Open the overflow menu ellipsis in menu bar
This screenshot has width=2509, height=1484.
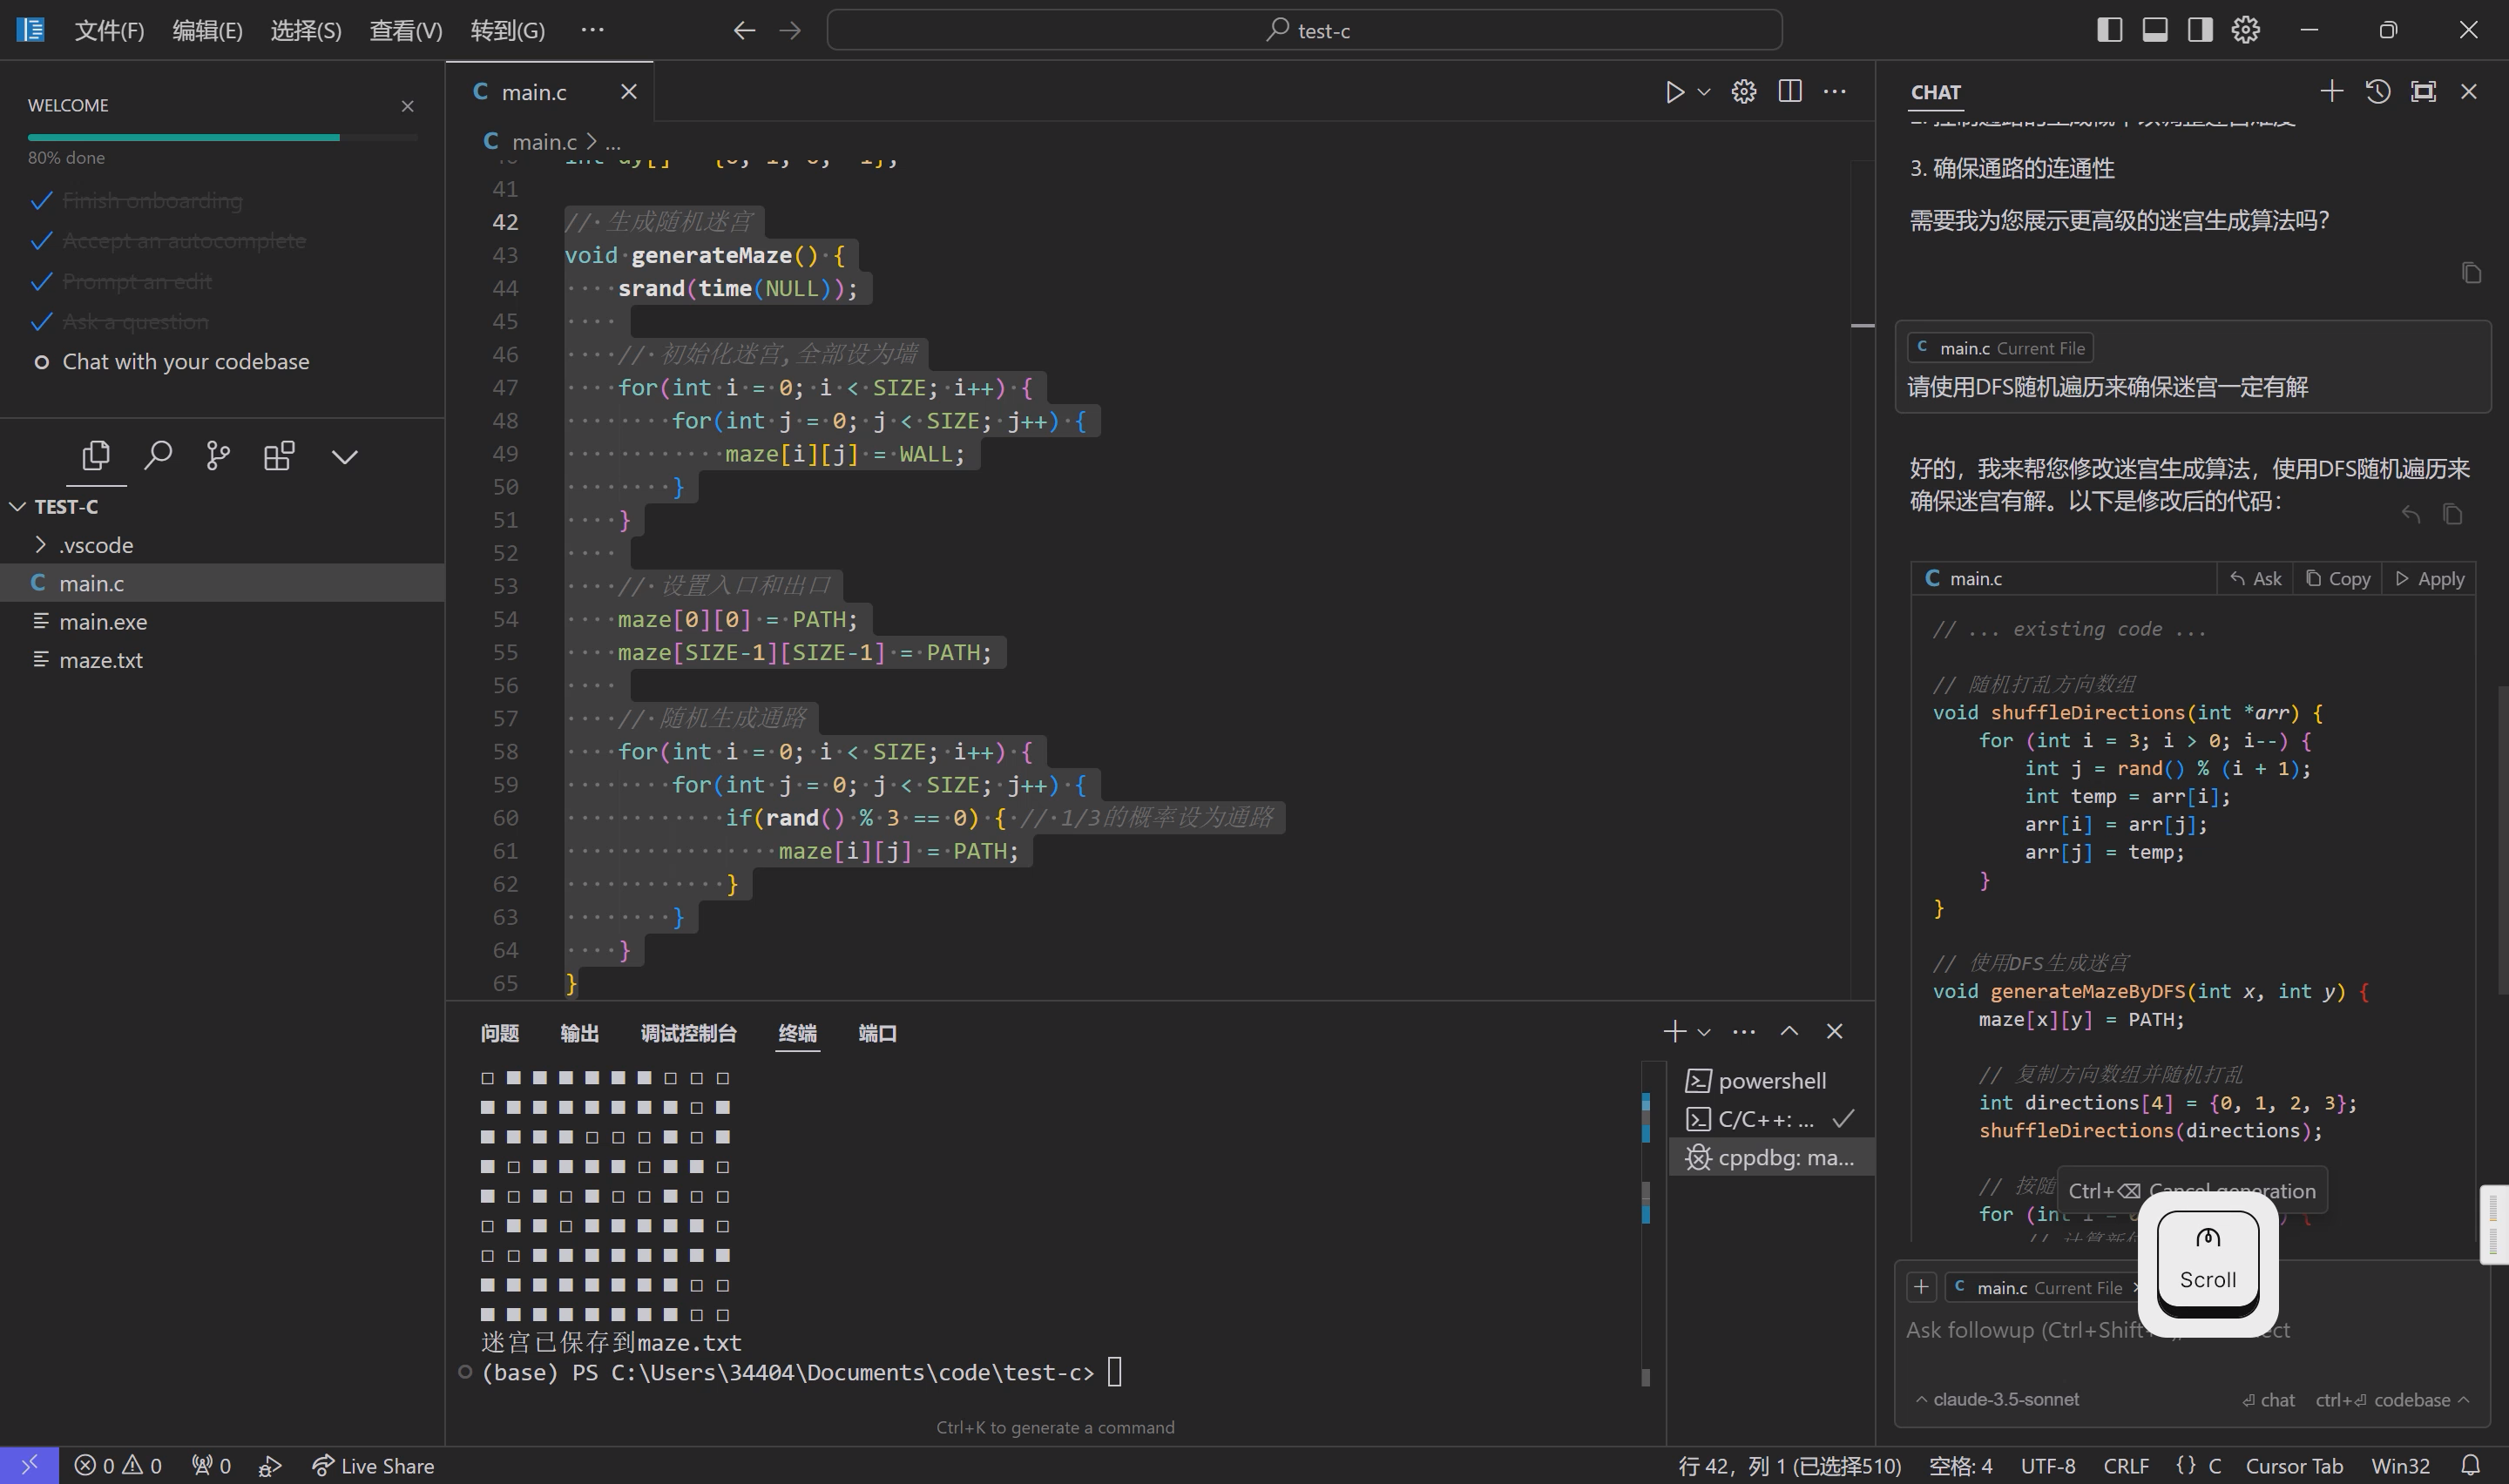pyautogui.click(x=592, y=30)
